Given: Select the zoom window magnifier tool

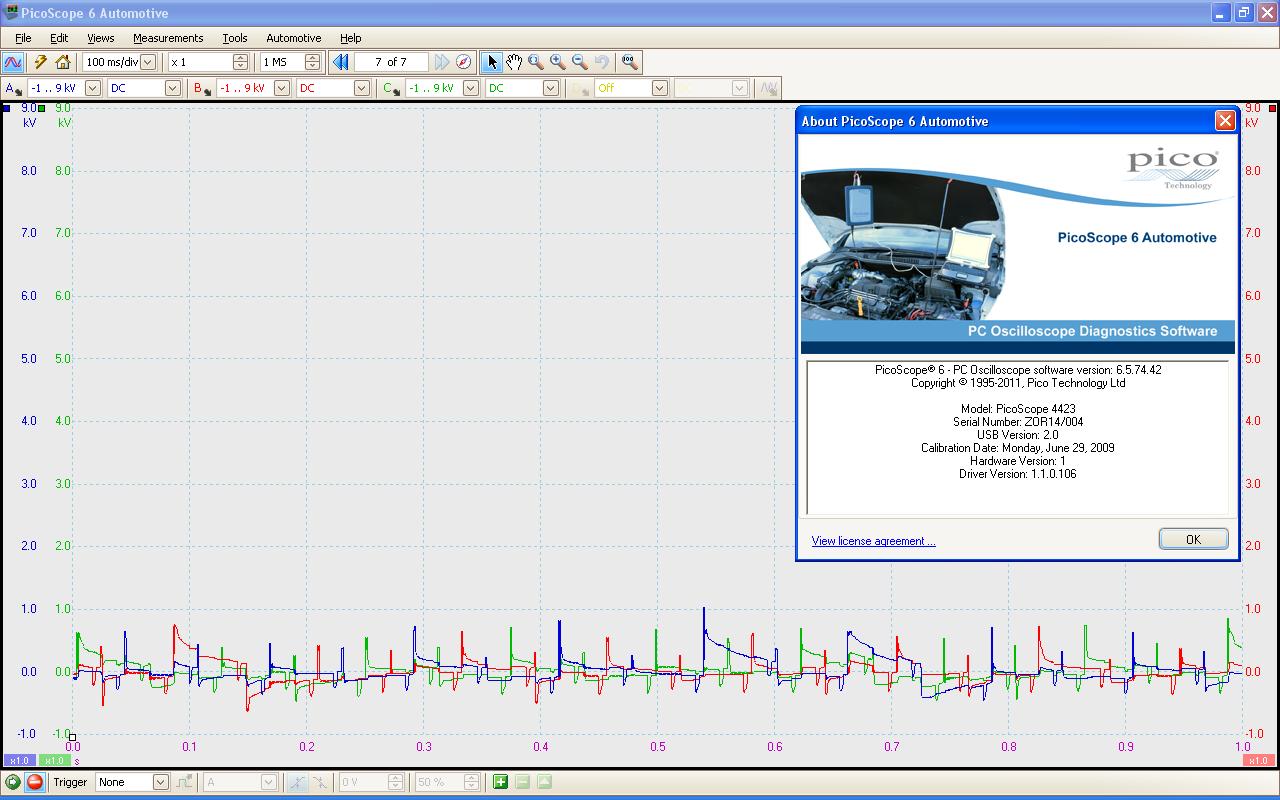Looking at the screenshot, I should (x=536, y=62).
